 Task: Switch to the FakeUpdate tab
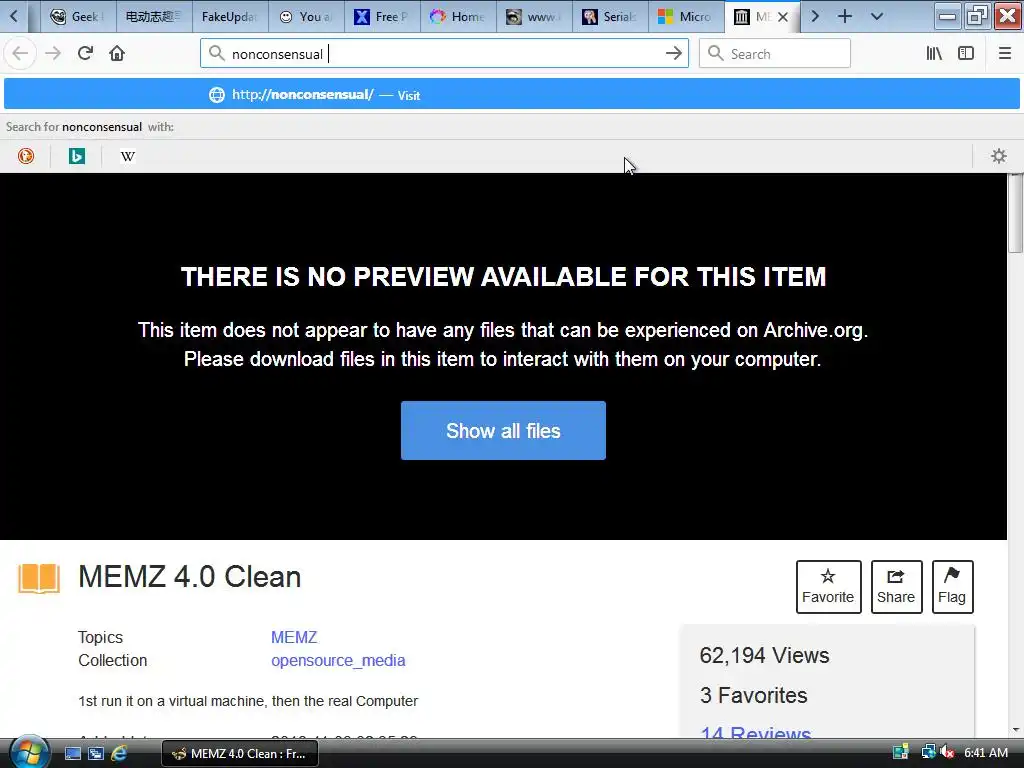pos(230,17)
